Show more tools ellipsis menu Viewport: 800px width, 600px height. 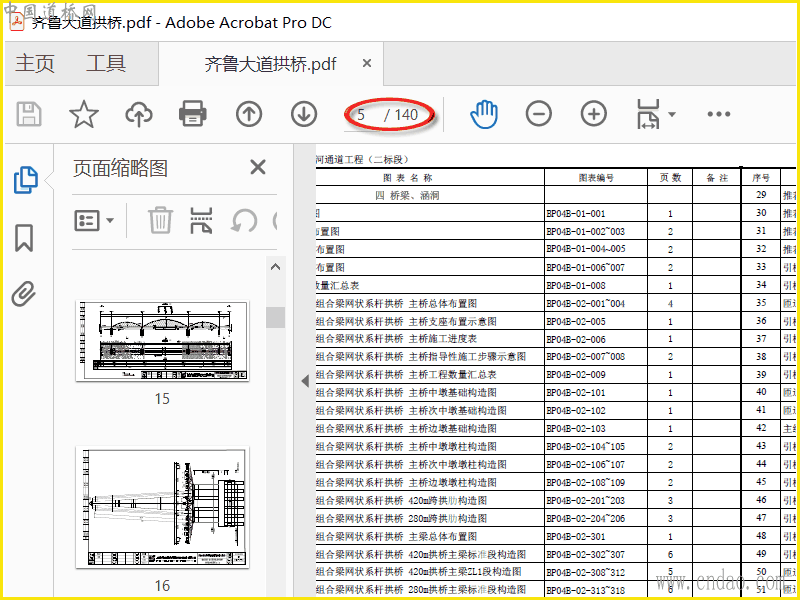point(719,114)
